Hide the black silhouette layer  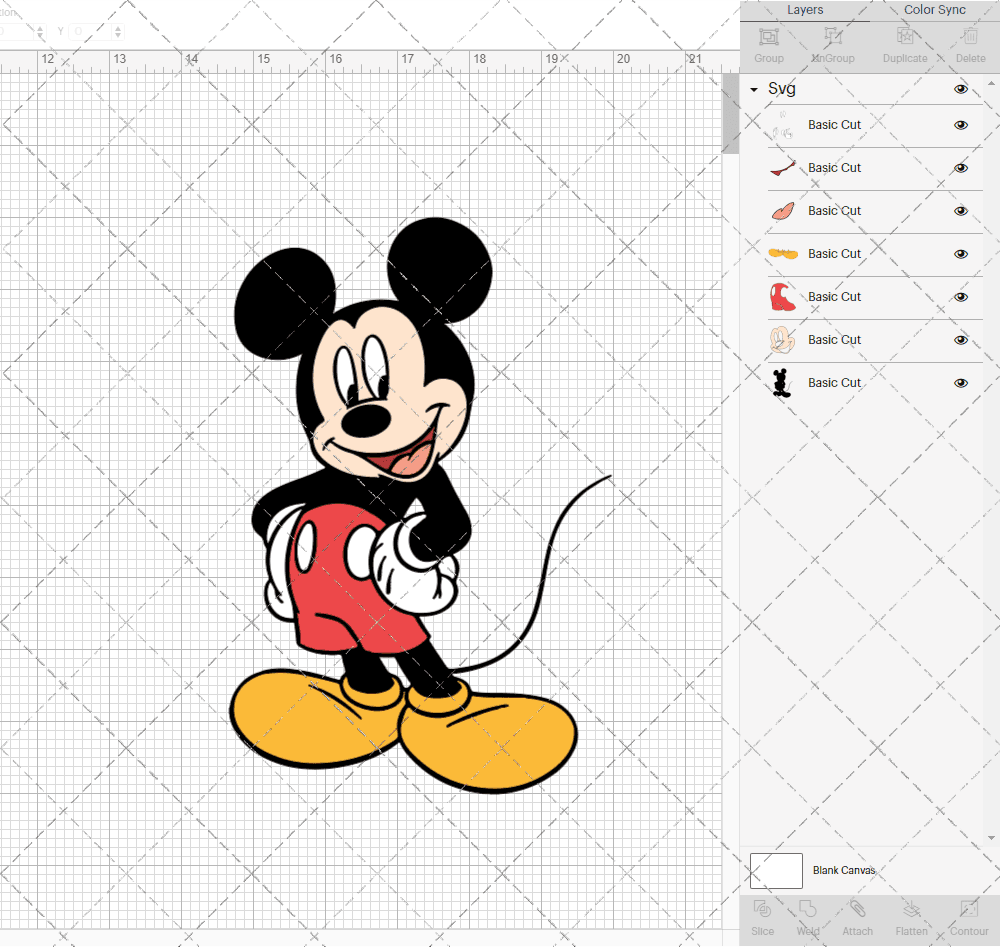[960, 383]
